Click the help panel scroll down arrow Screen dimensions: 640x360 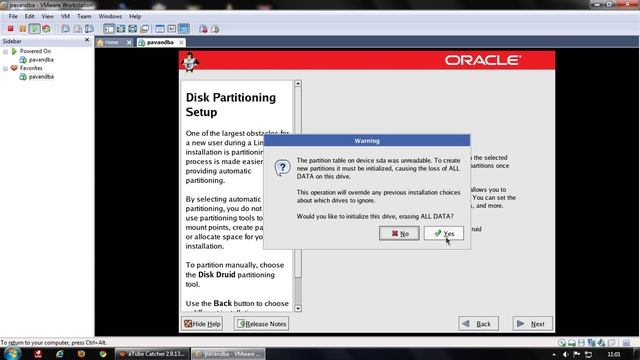[298, 309]
